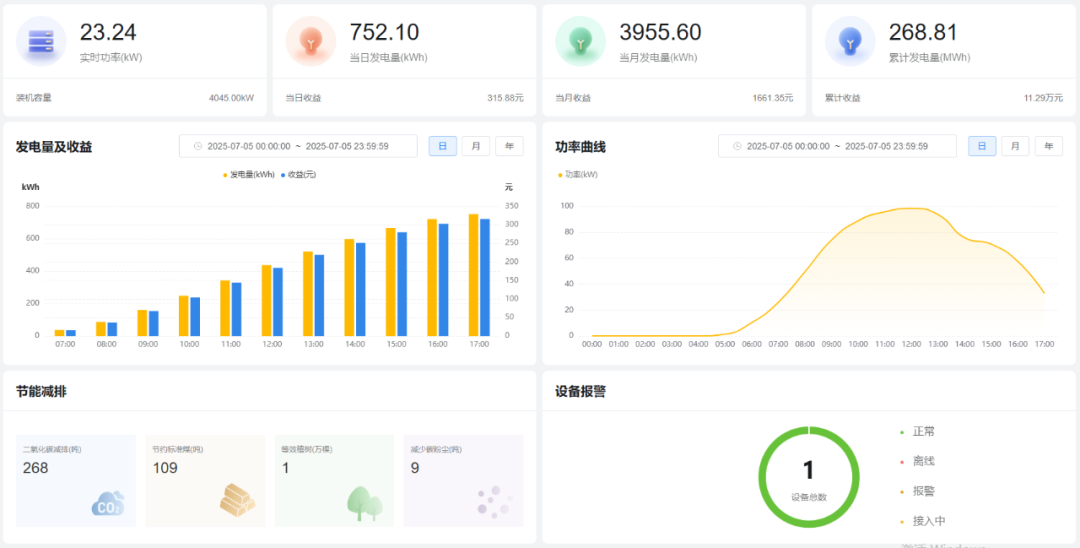Click the green monthly generation bulb icon

pyautogui.click(x=580, y=41)
